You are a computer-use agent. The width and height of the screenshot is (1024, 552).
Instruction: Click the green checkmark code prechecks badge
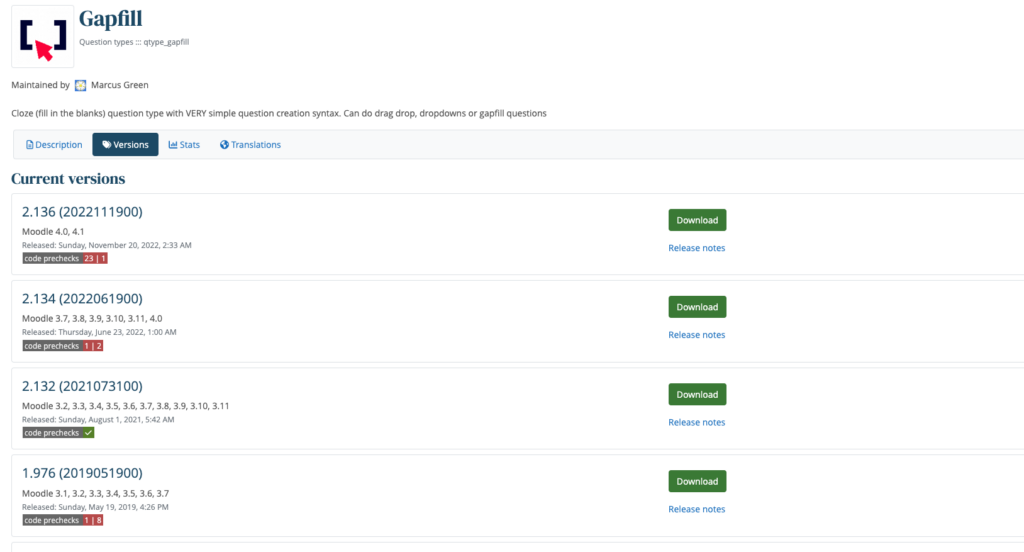click(x=58, y=433)
